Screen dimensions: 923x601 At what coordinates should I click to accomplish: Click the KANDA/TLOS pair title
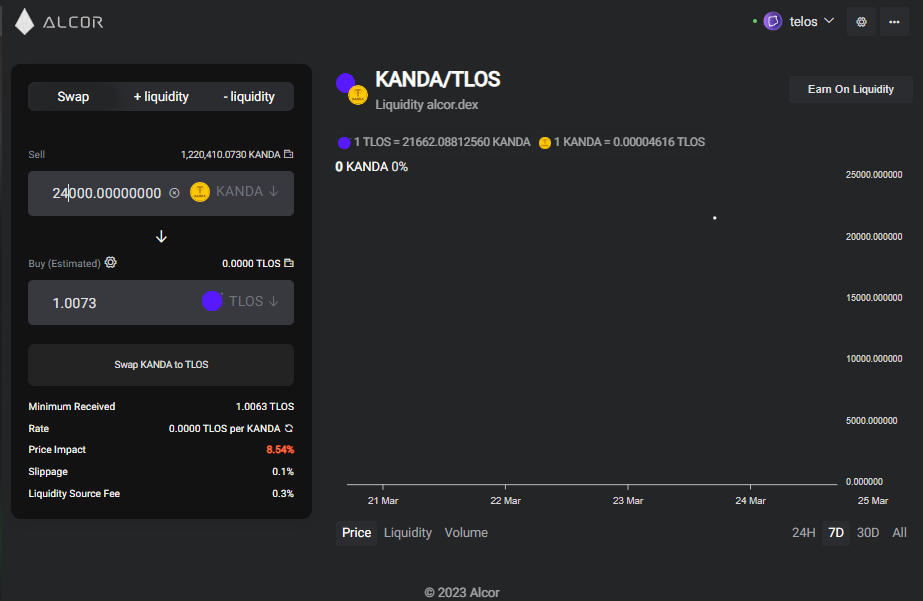(438, 79)
